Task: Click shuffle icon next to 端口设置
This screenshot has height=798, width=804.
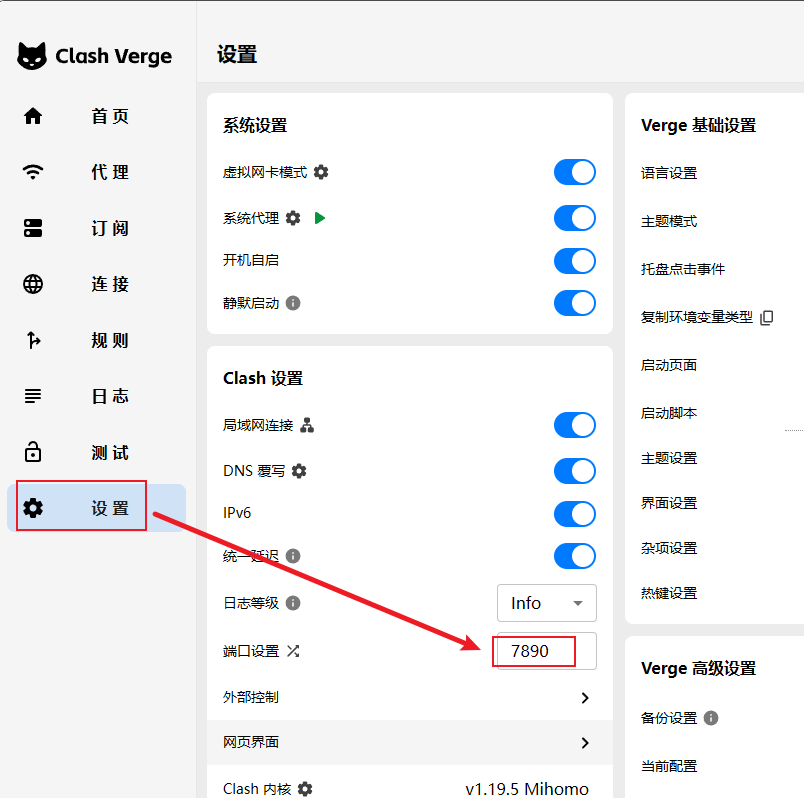Action: pyautogui.click(x=293, y=651)
